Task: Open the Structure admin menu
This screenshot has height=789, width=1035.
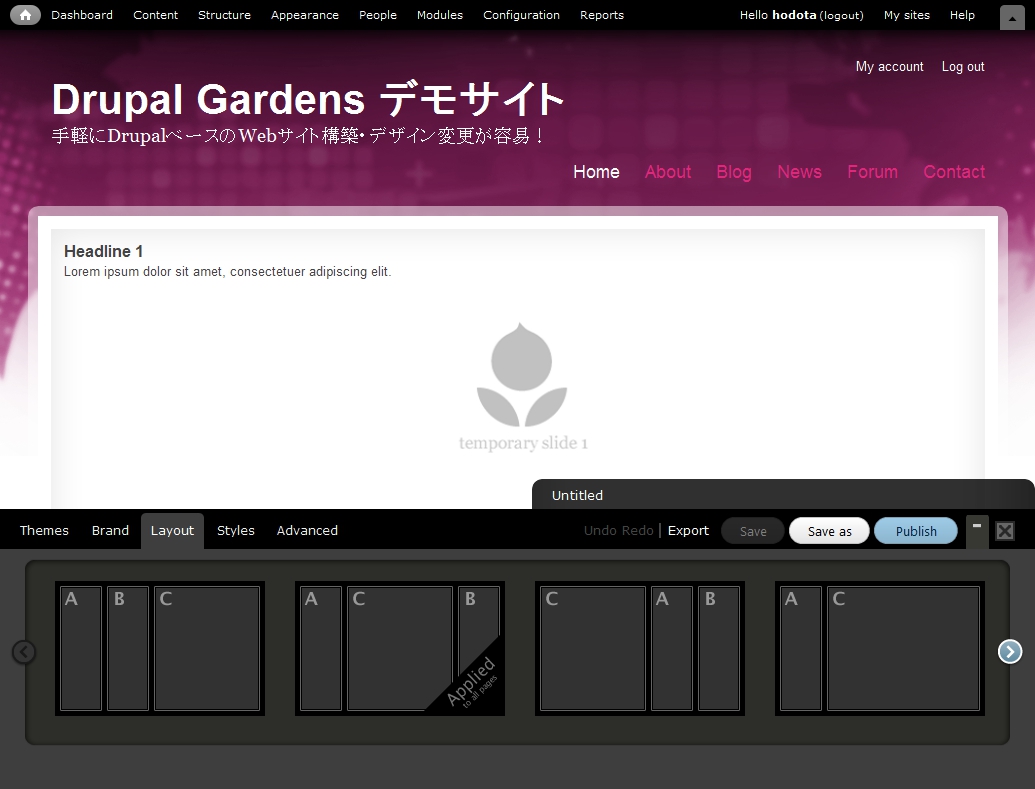Action: [224, 15]
